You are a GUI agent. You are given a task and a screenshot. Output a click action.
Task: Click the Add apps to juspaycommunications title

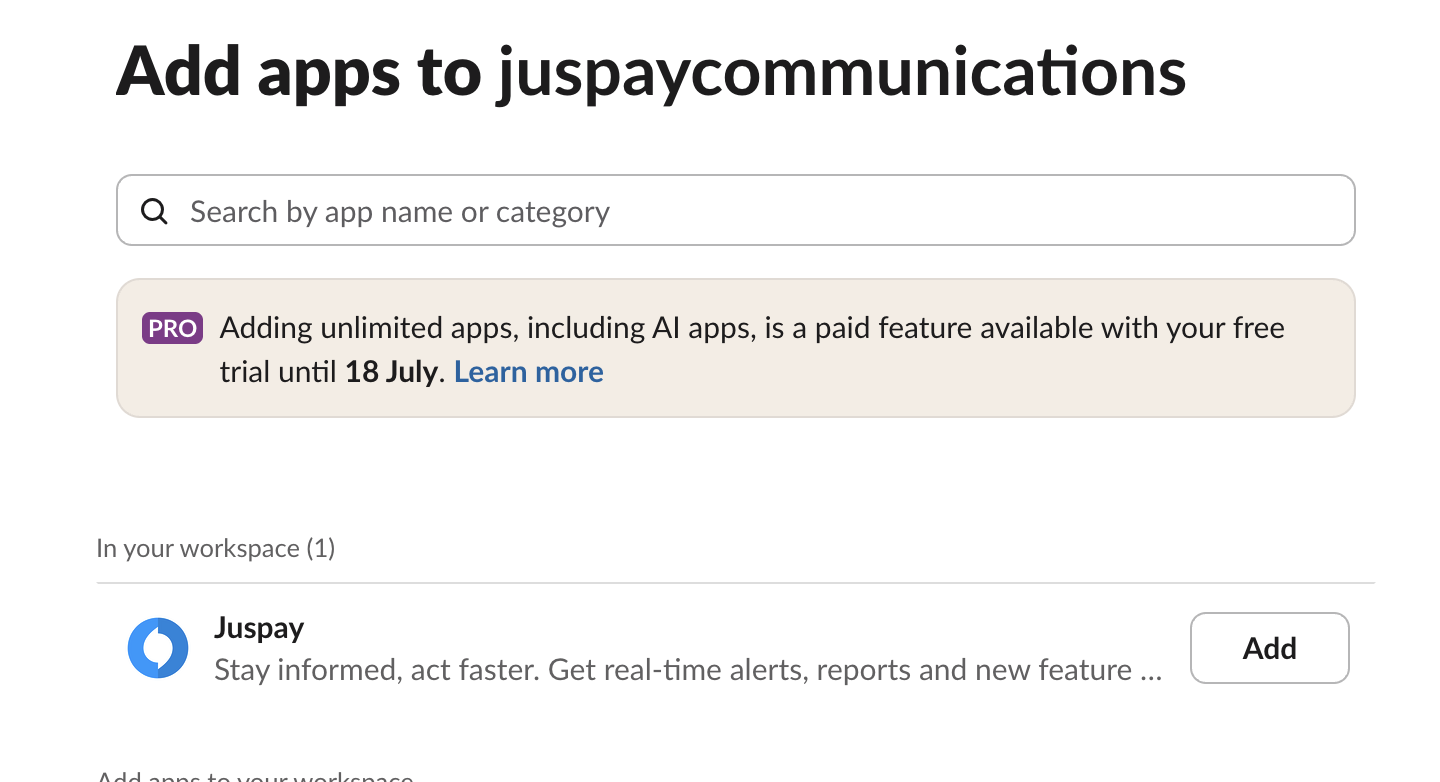click(x=650, y=72)
